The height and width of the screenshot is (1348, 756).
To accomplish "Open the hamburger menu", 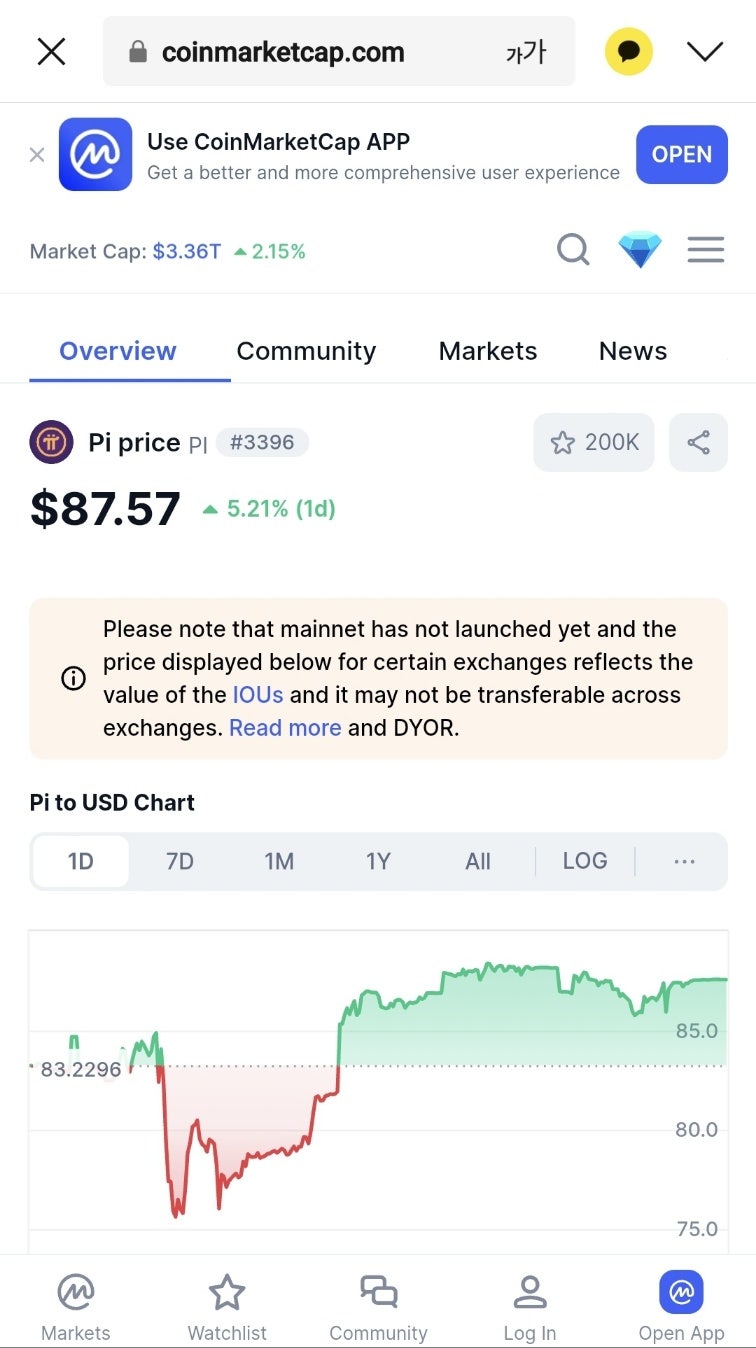I will [706, 249].
